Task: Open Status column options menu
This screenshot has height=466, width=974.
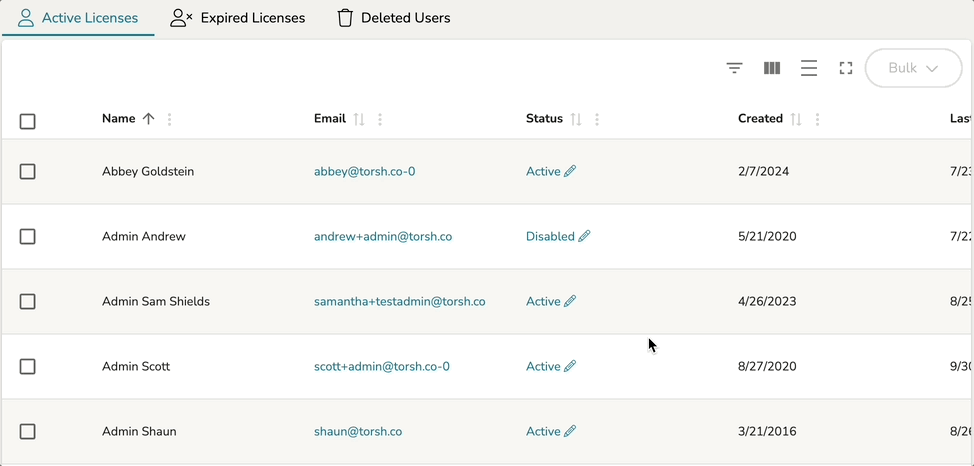Action: tap(597, 119)
